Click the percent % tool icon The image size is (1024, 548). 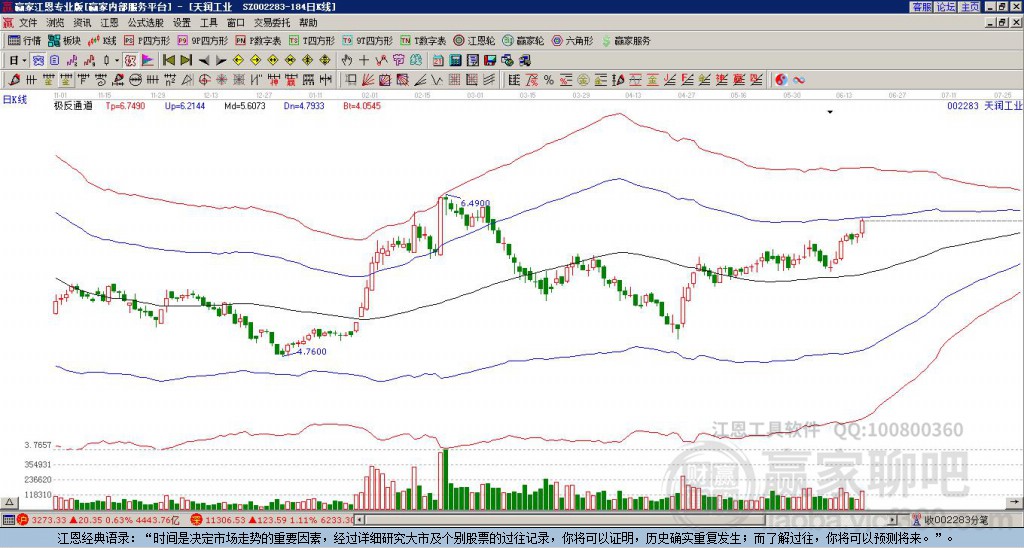(549, 80)
